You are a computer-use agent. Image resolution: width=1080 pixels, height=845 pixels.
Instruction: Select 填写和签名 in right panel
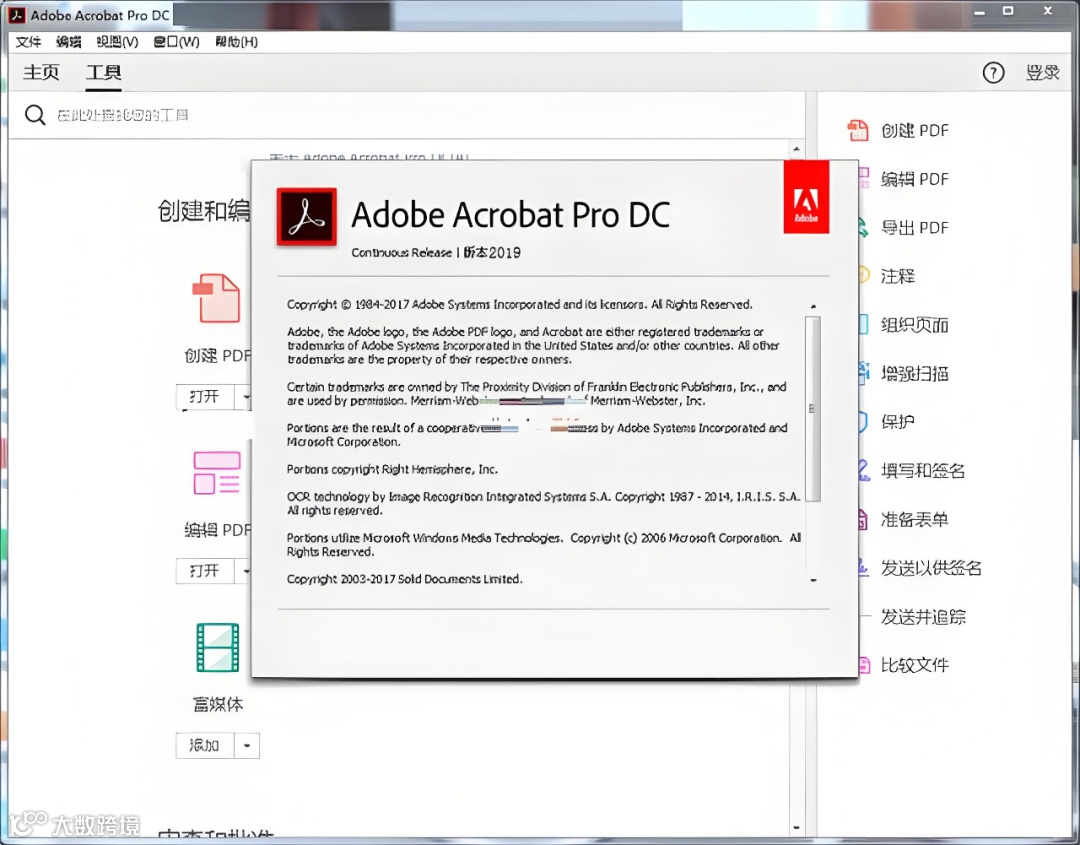[x=923, y=470]
